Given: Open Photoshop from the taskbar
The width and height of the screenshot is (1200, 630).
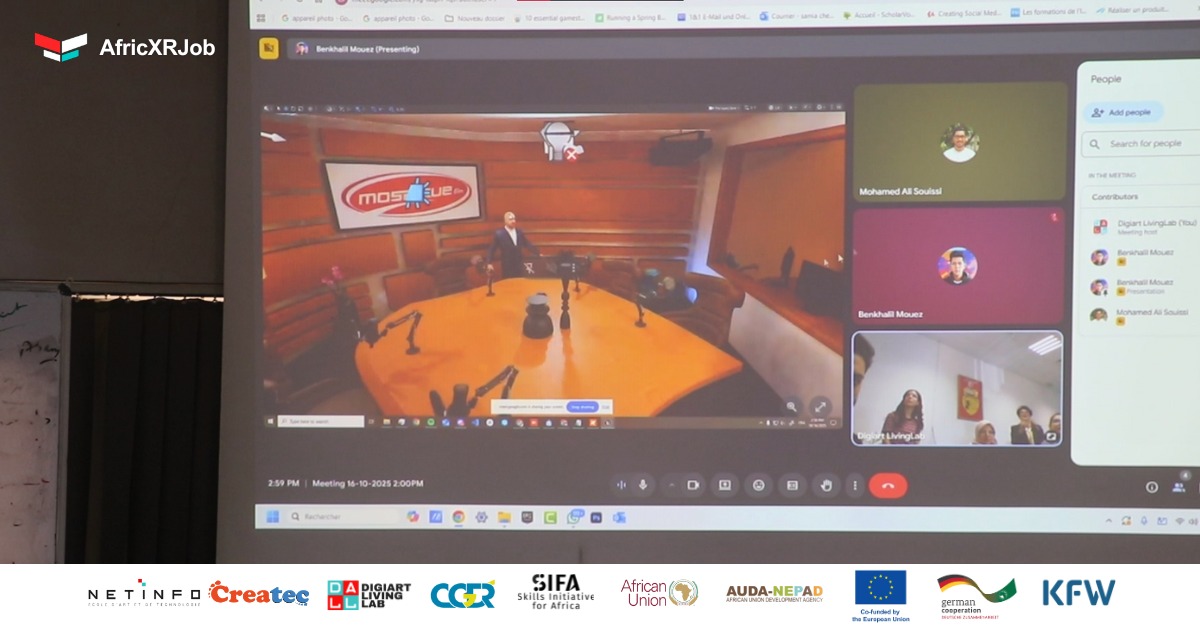Looking at the screenshot, I should [596, 517].
